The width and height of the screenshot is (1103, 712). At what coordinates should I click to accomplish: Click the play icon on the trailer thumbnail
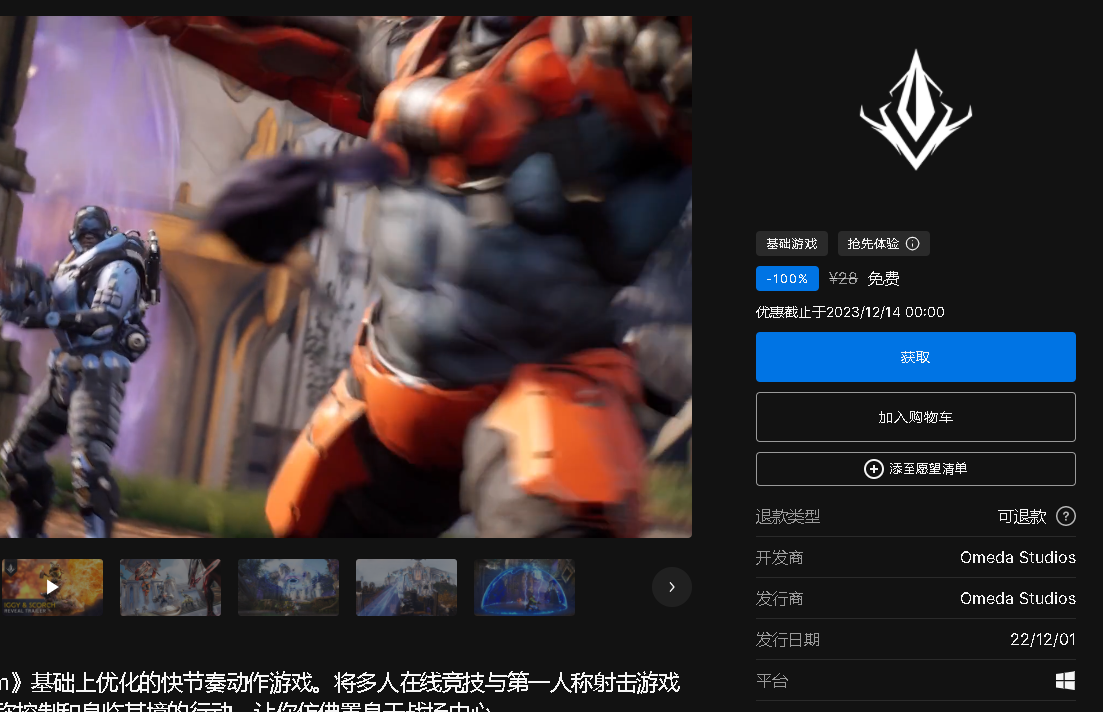52,587
